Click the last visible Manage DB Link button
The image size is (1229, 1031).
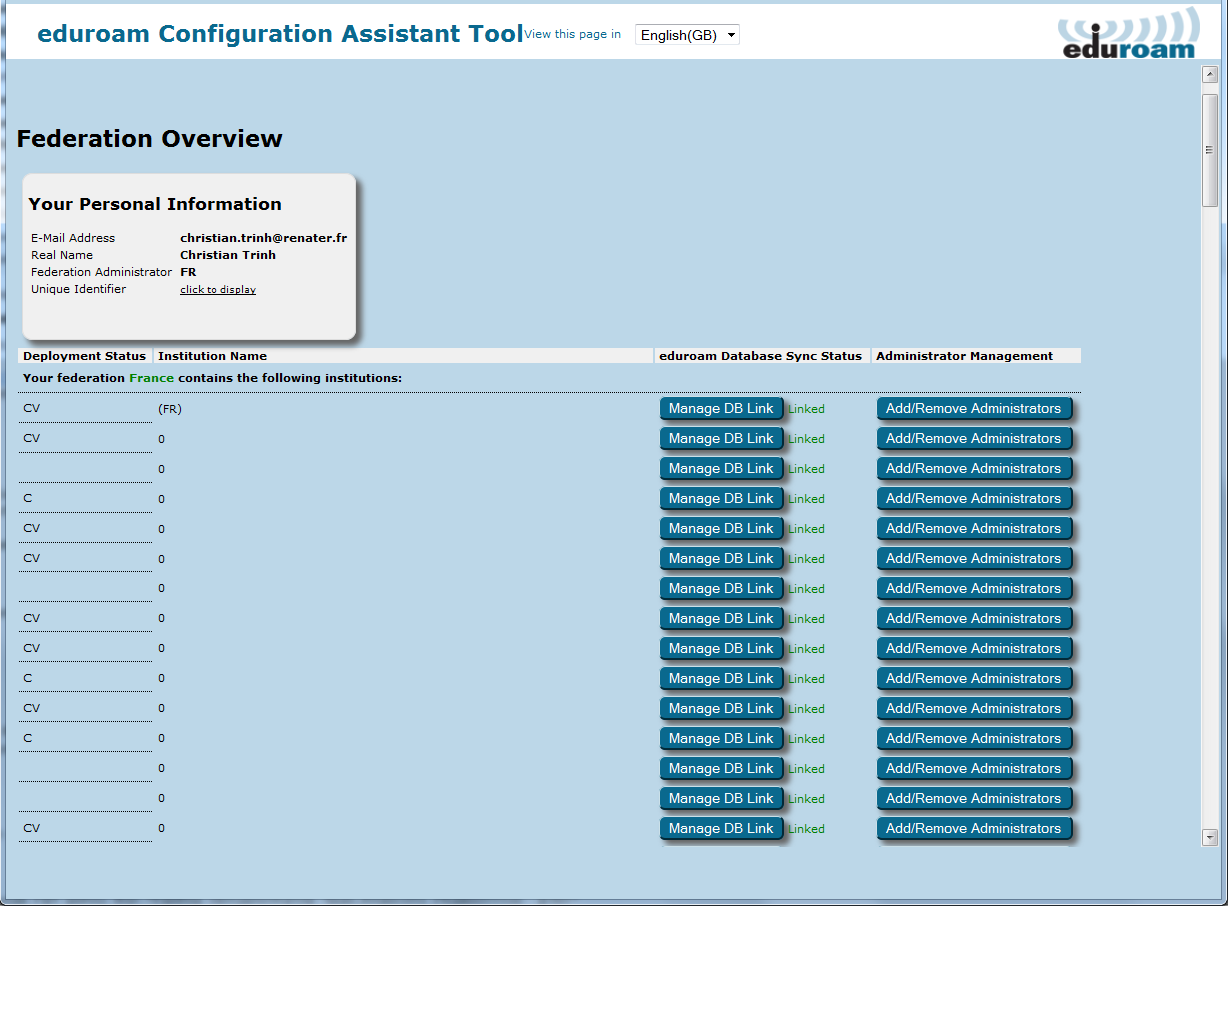tap(721, 829)
